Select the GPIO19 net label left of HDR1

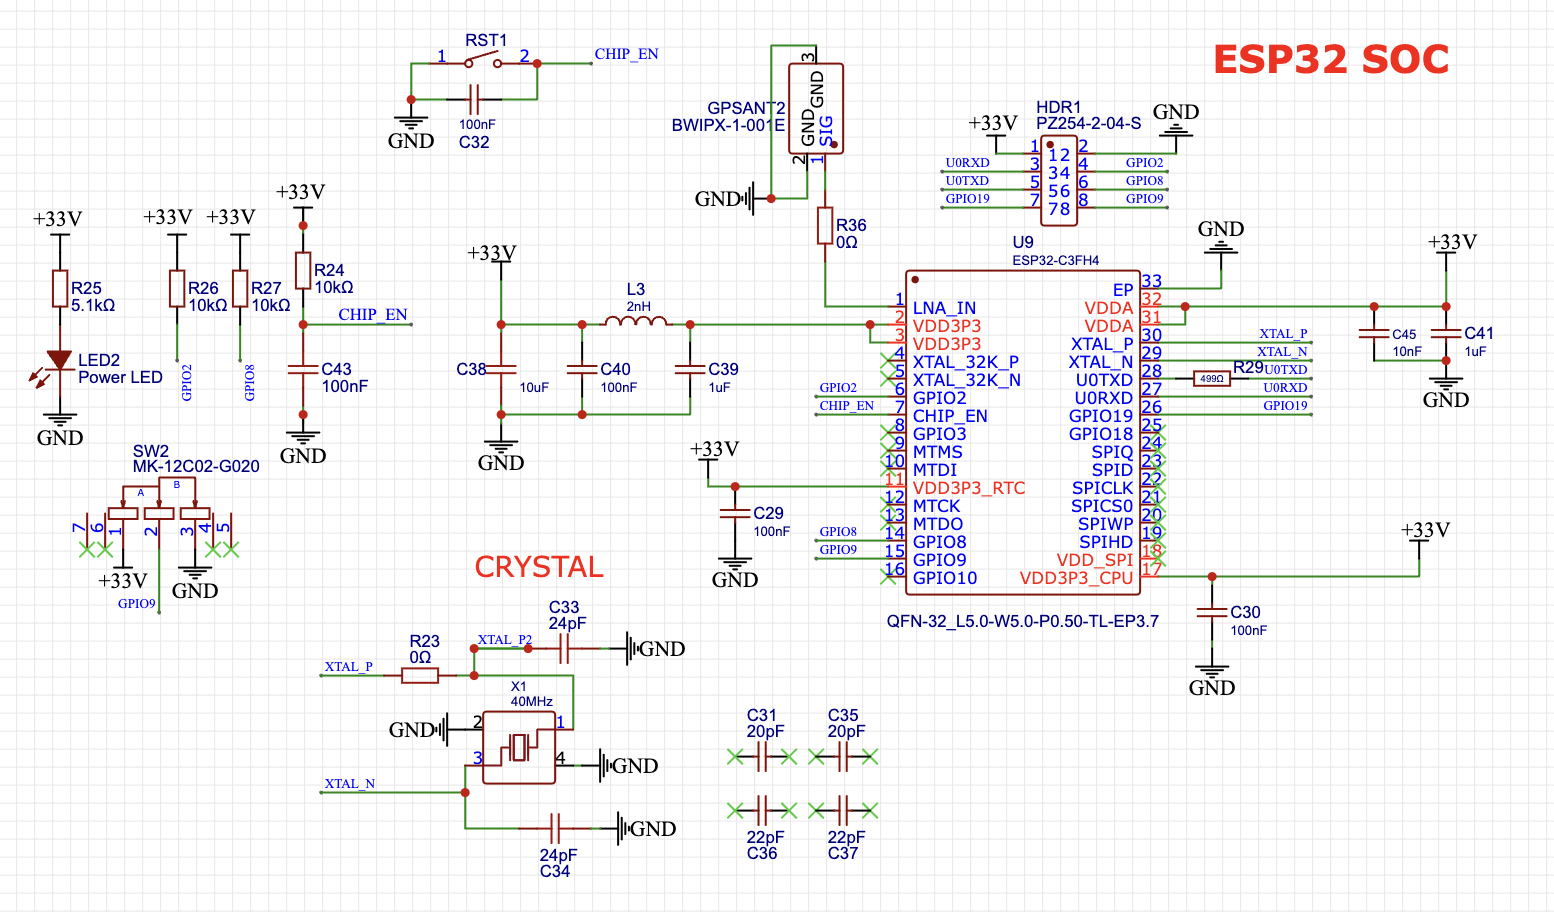(967, 199)
